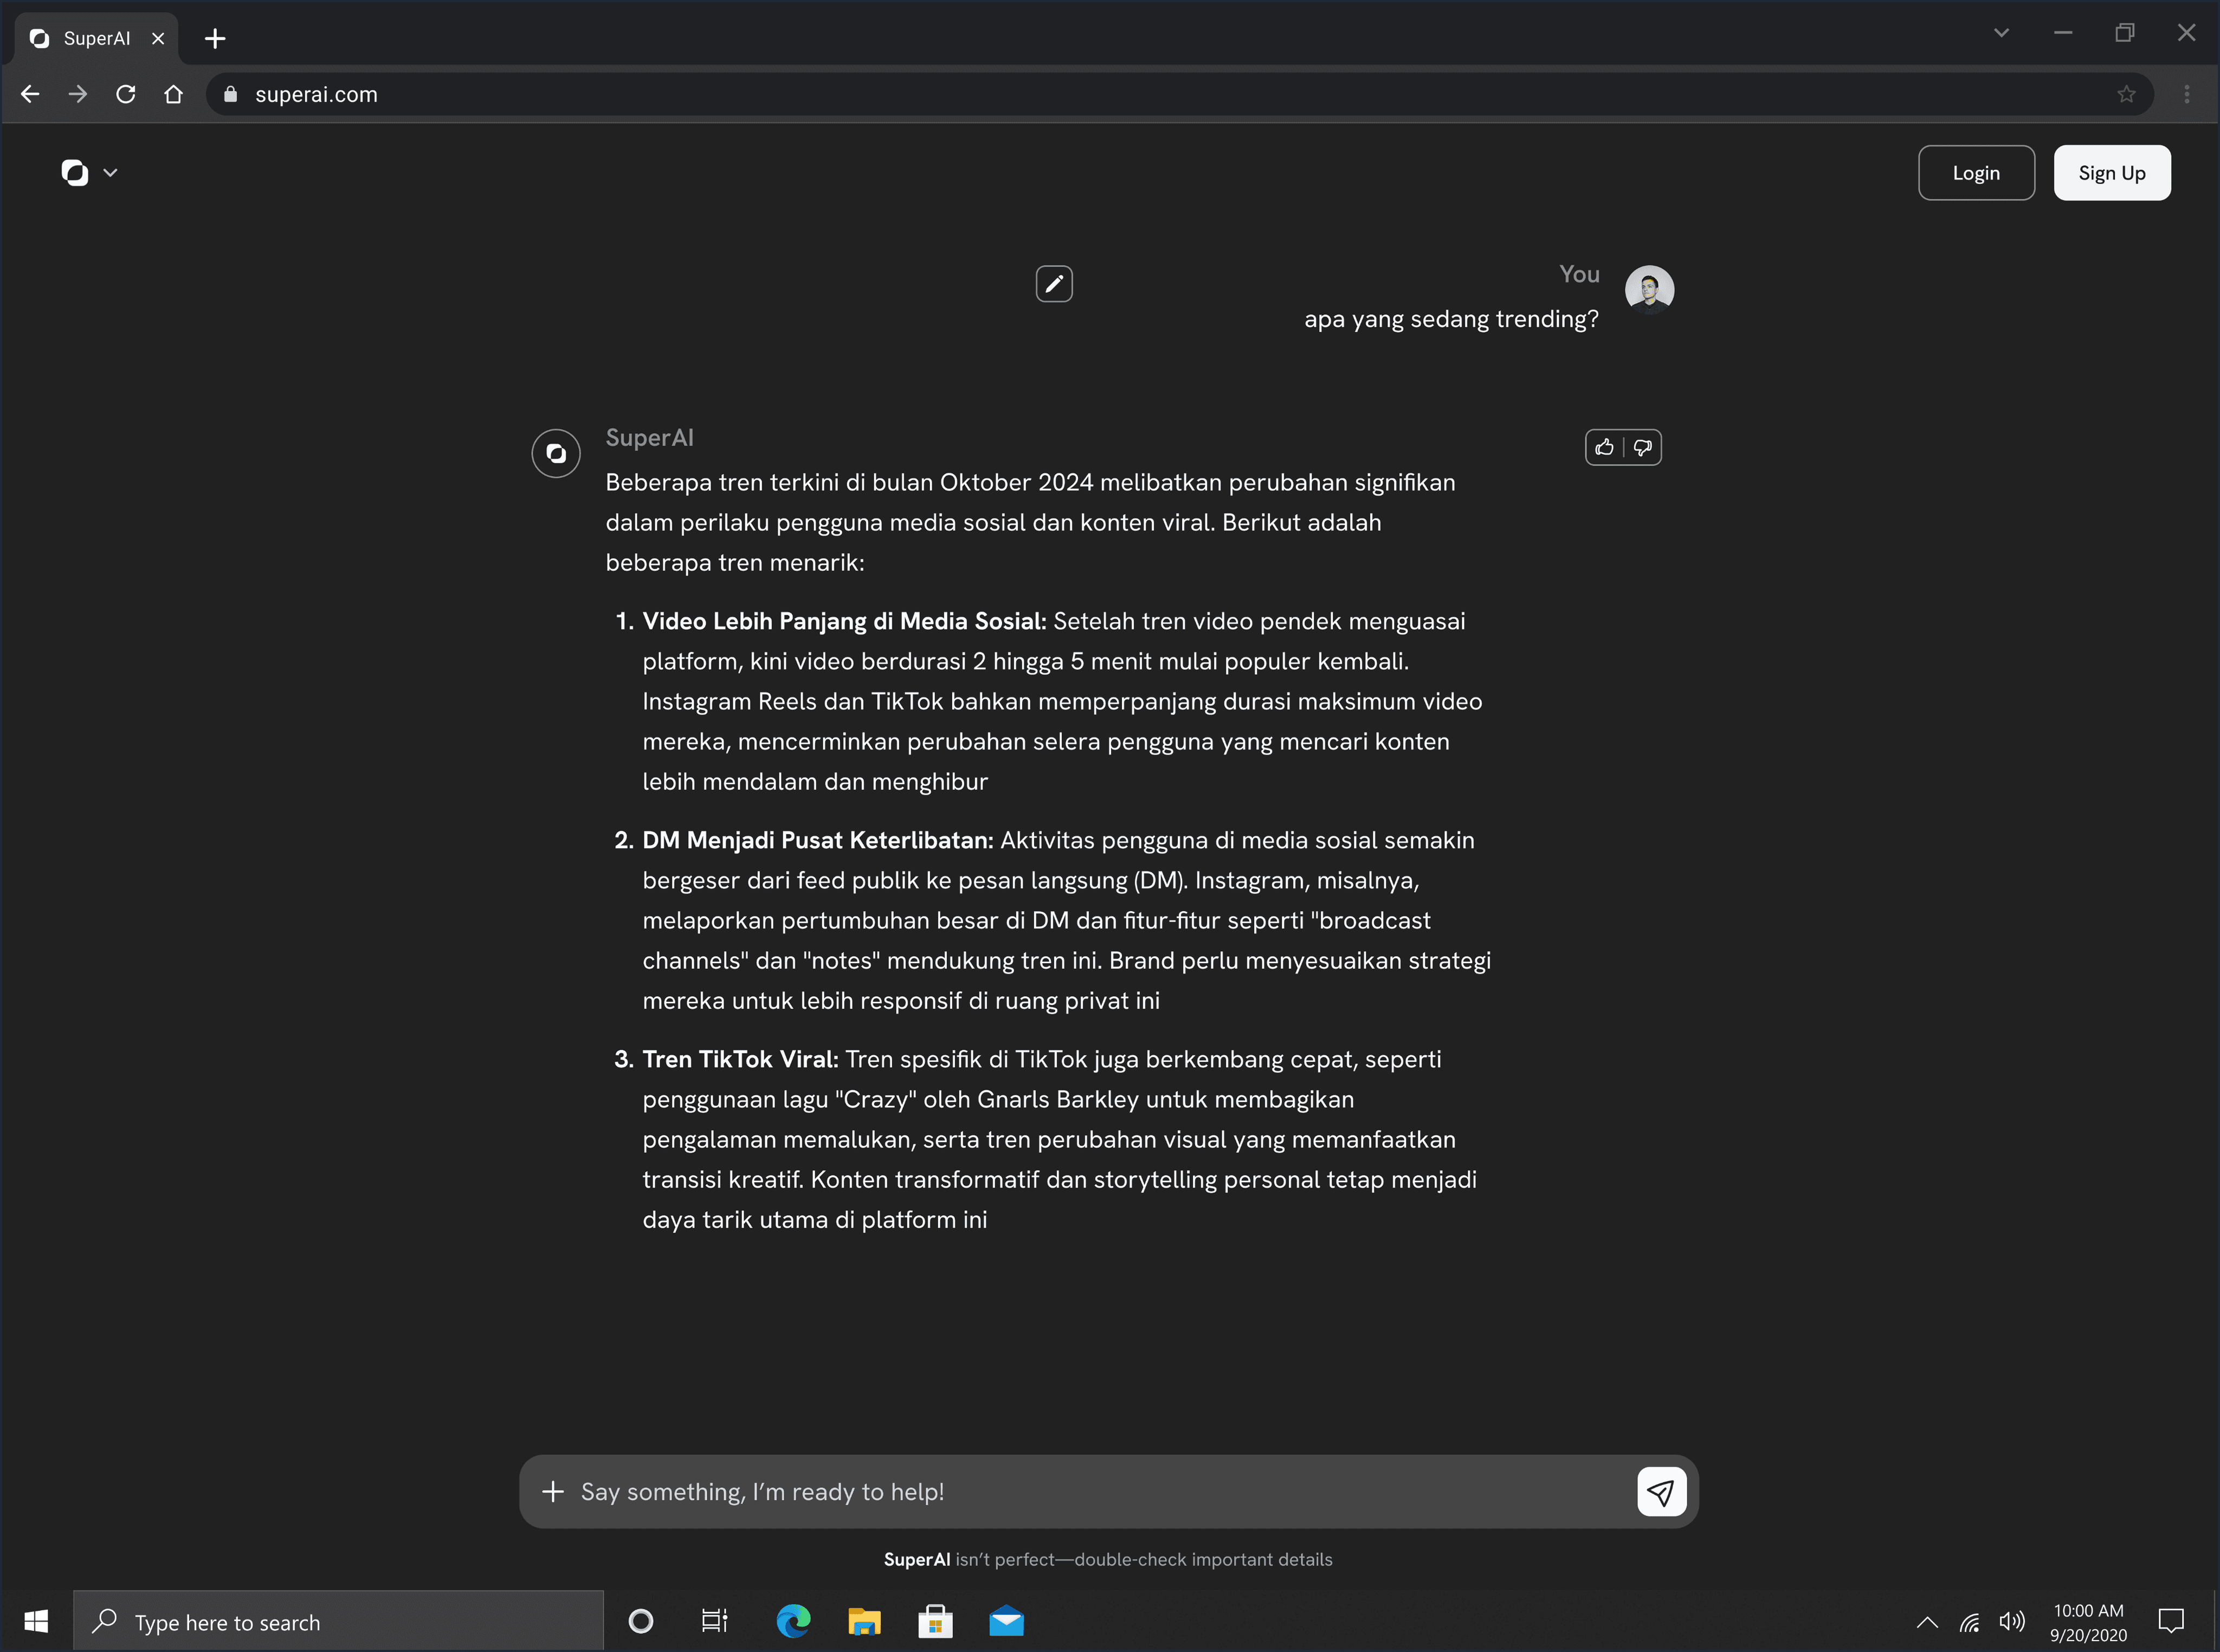Screen dimensions: 2220x1652
Task: Switch to the SuperAI tab
Action: [x=96, y=38]
